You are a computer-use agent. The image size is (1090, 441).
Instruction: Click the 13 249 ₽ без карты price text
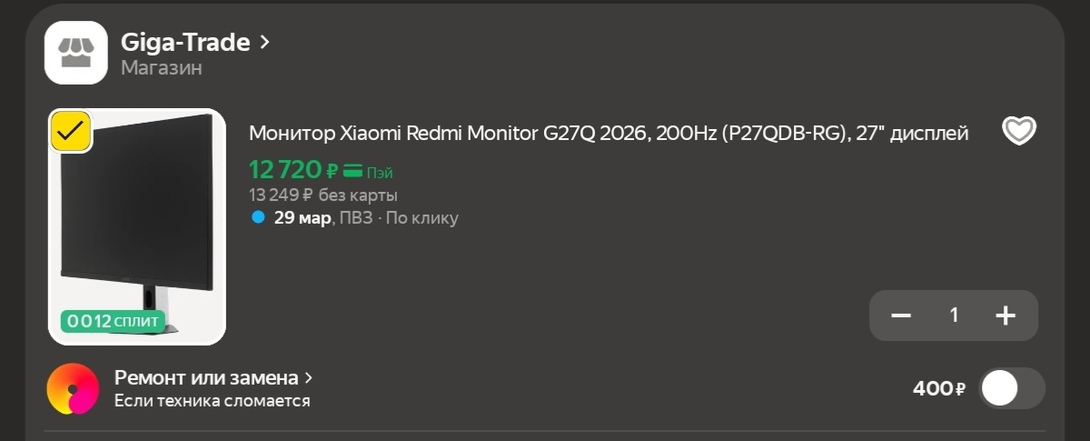tap(323, 195)
